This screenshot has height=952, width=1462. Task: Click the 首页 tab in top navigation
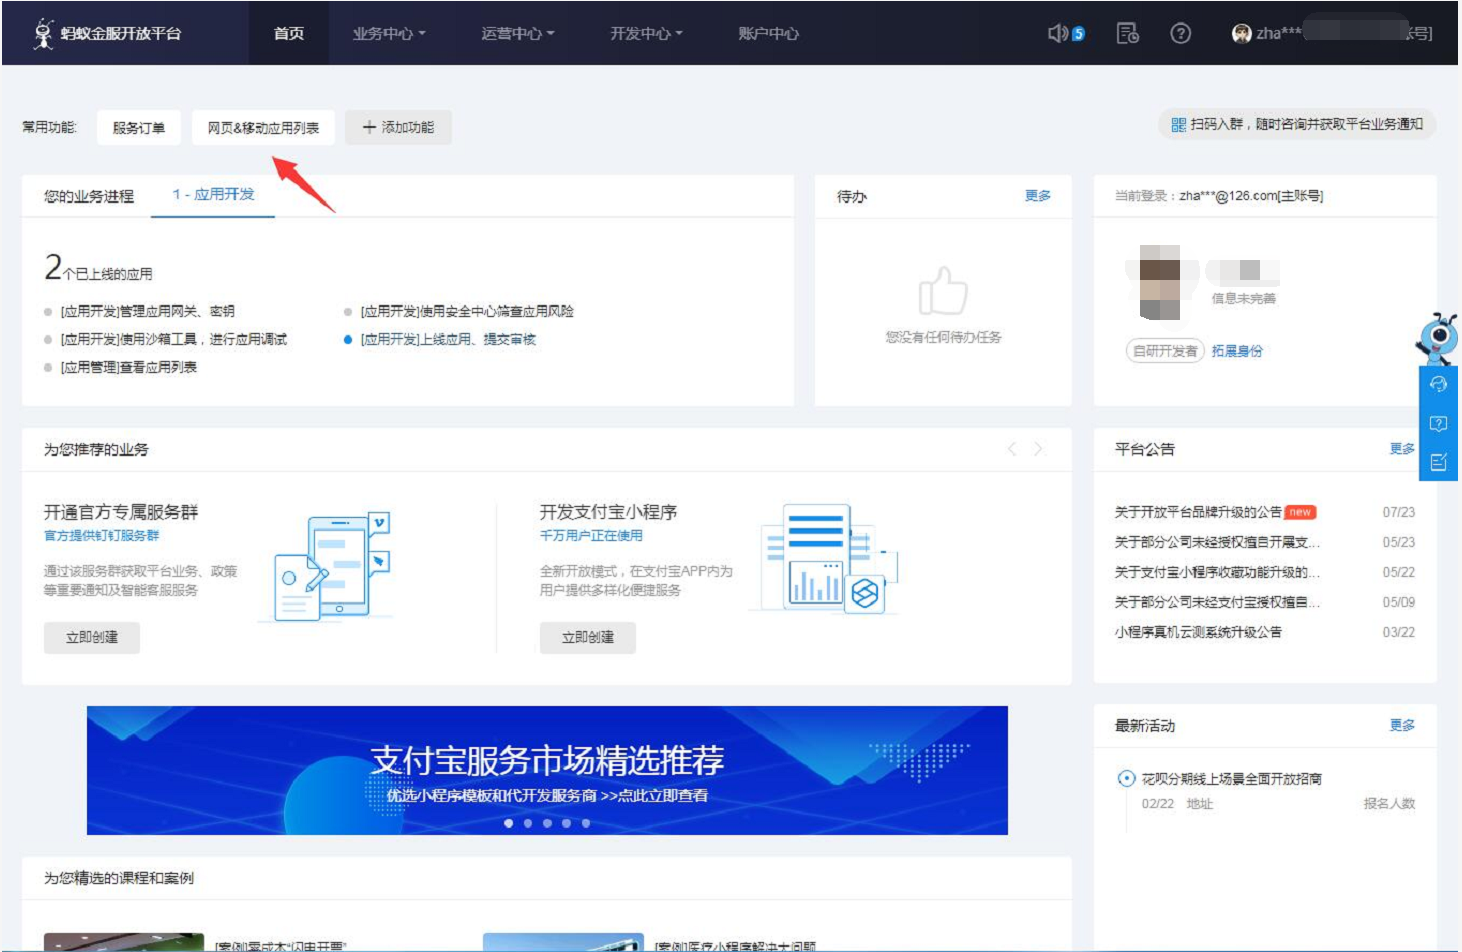(x=289, y=33)
